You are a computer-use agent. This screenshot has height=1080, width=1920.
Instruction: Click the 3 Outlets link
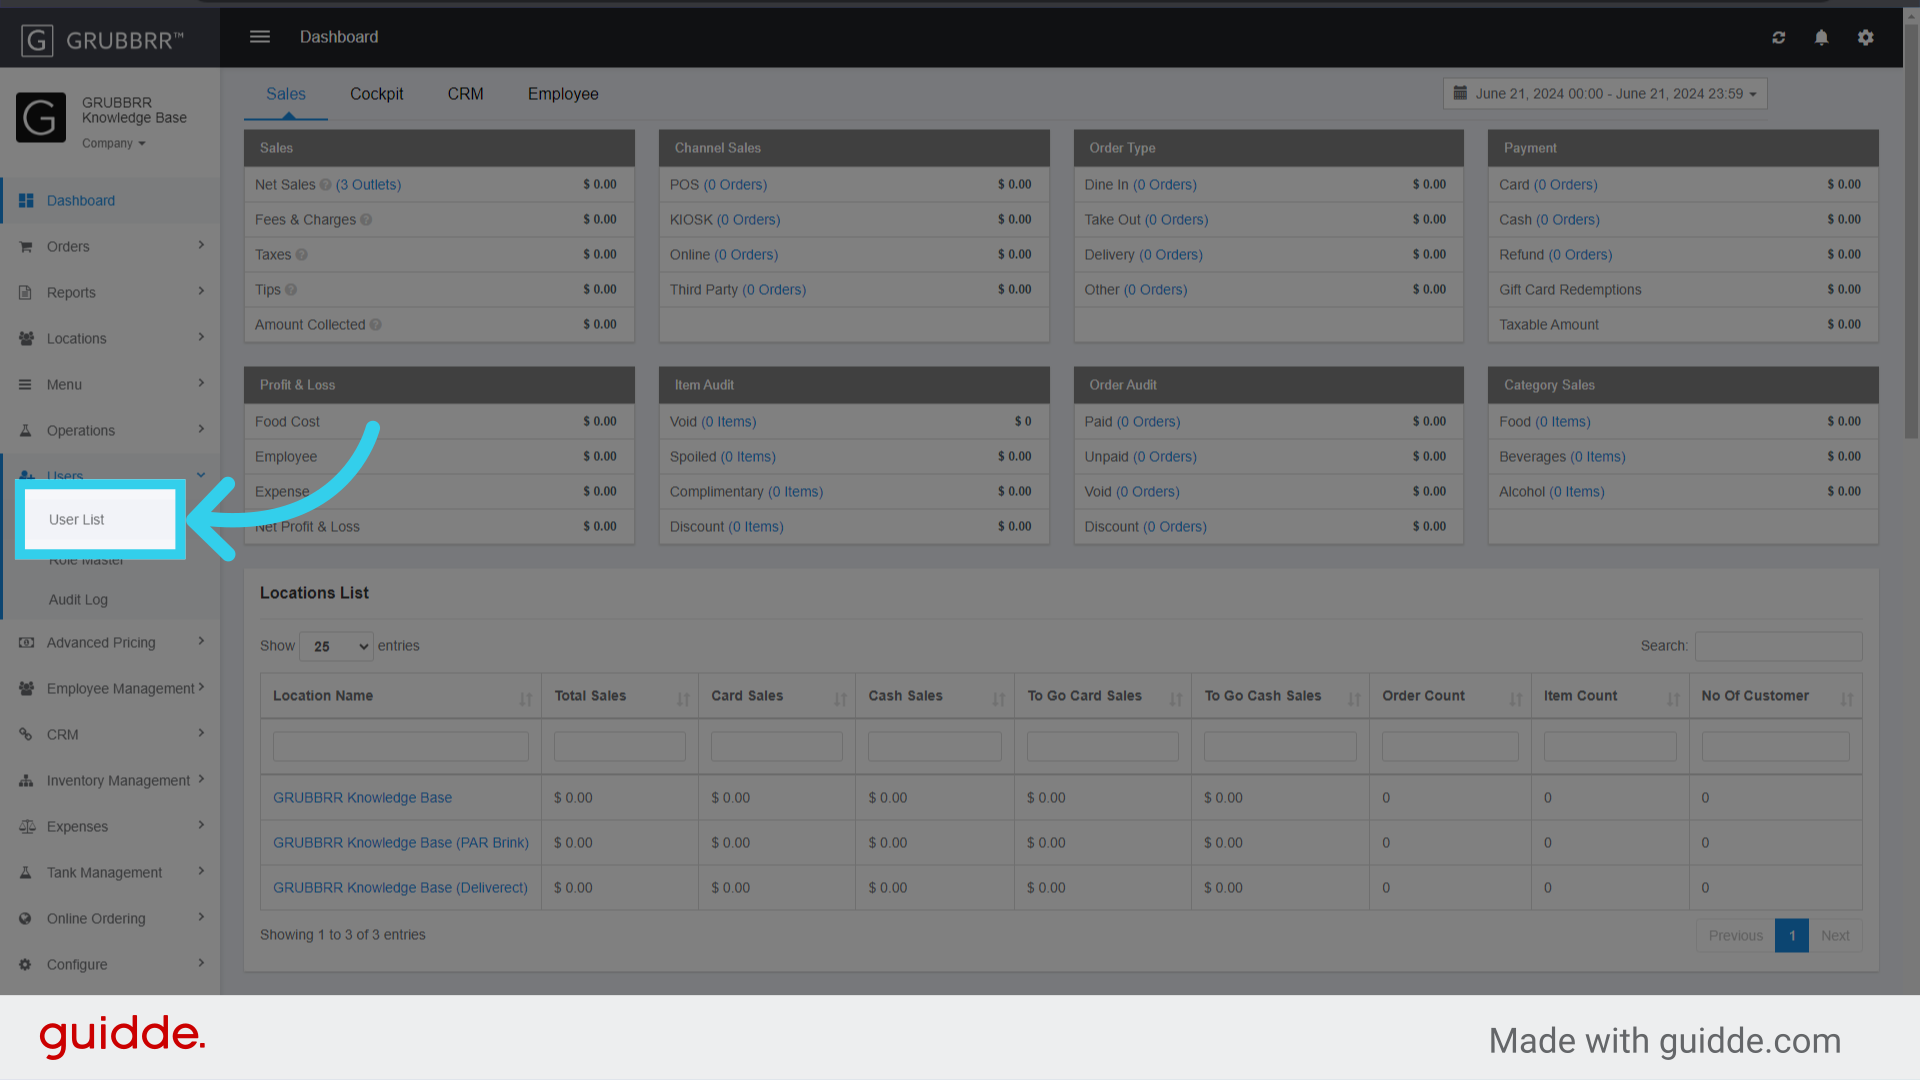[368, 185]
